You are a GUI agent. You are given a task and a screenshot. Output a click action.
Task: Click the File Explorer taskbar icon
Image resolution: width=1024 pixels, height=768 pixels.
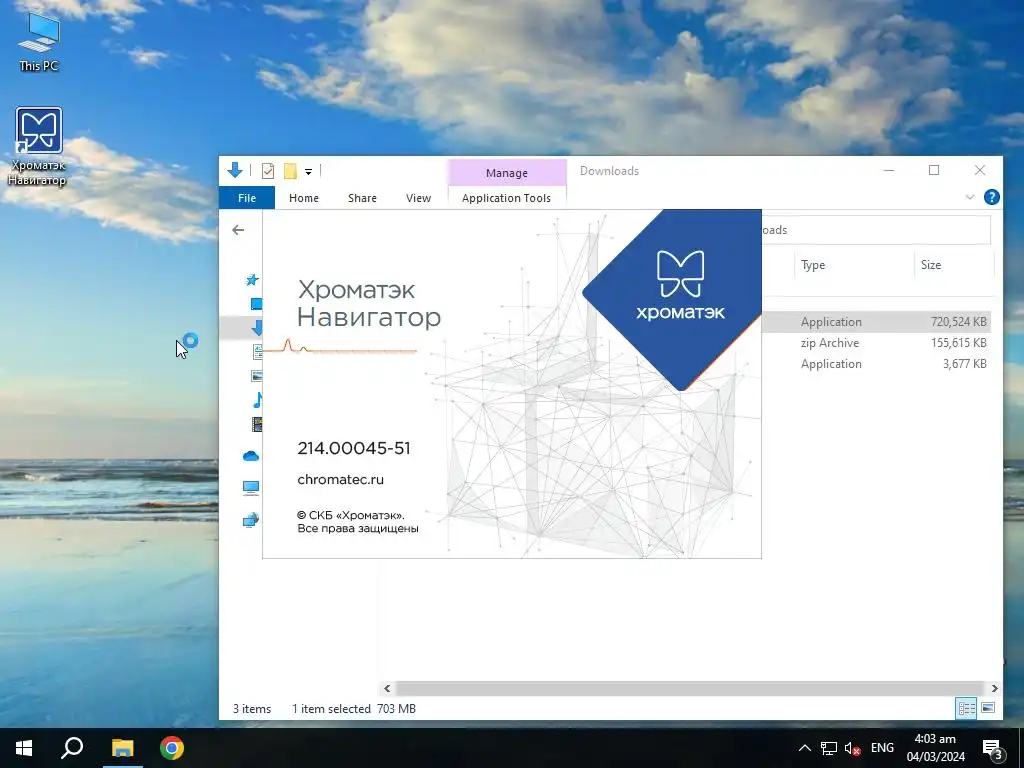point(122,748)
